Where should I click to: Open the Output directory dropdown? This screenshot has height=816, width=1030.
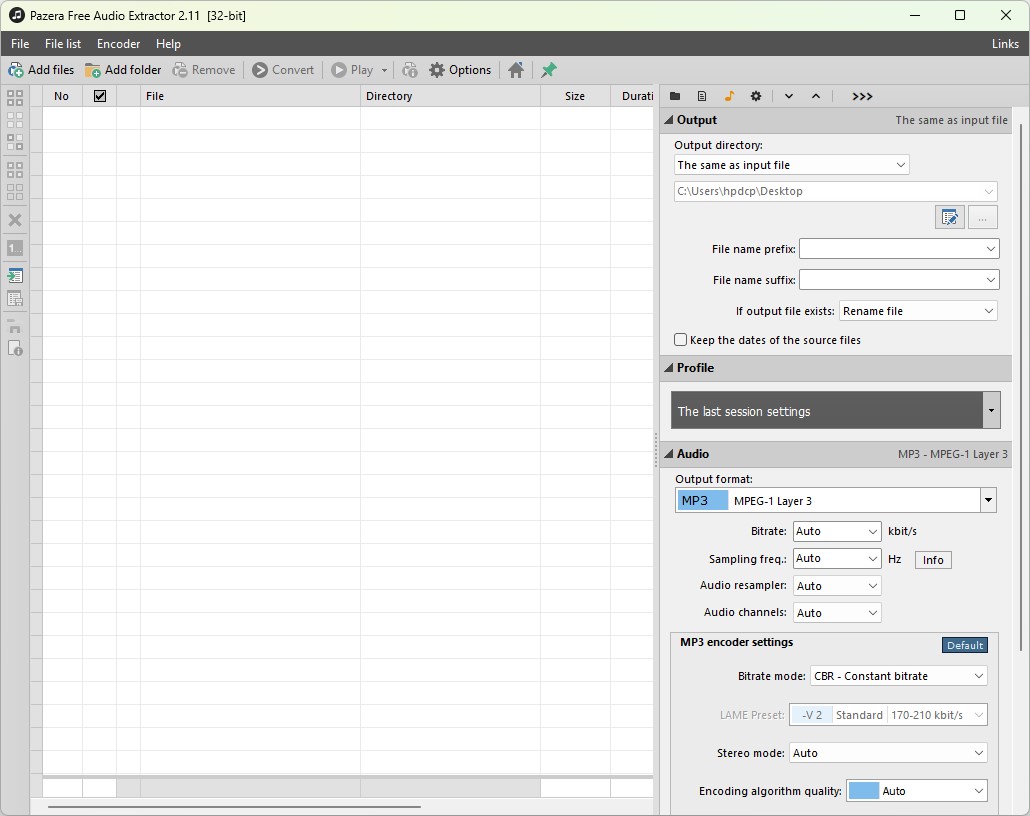792,165
